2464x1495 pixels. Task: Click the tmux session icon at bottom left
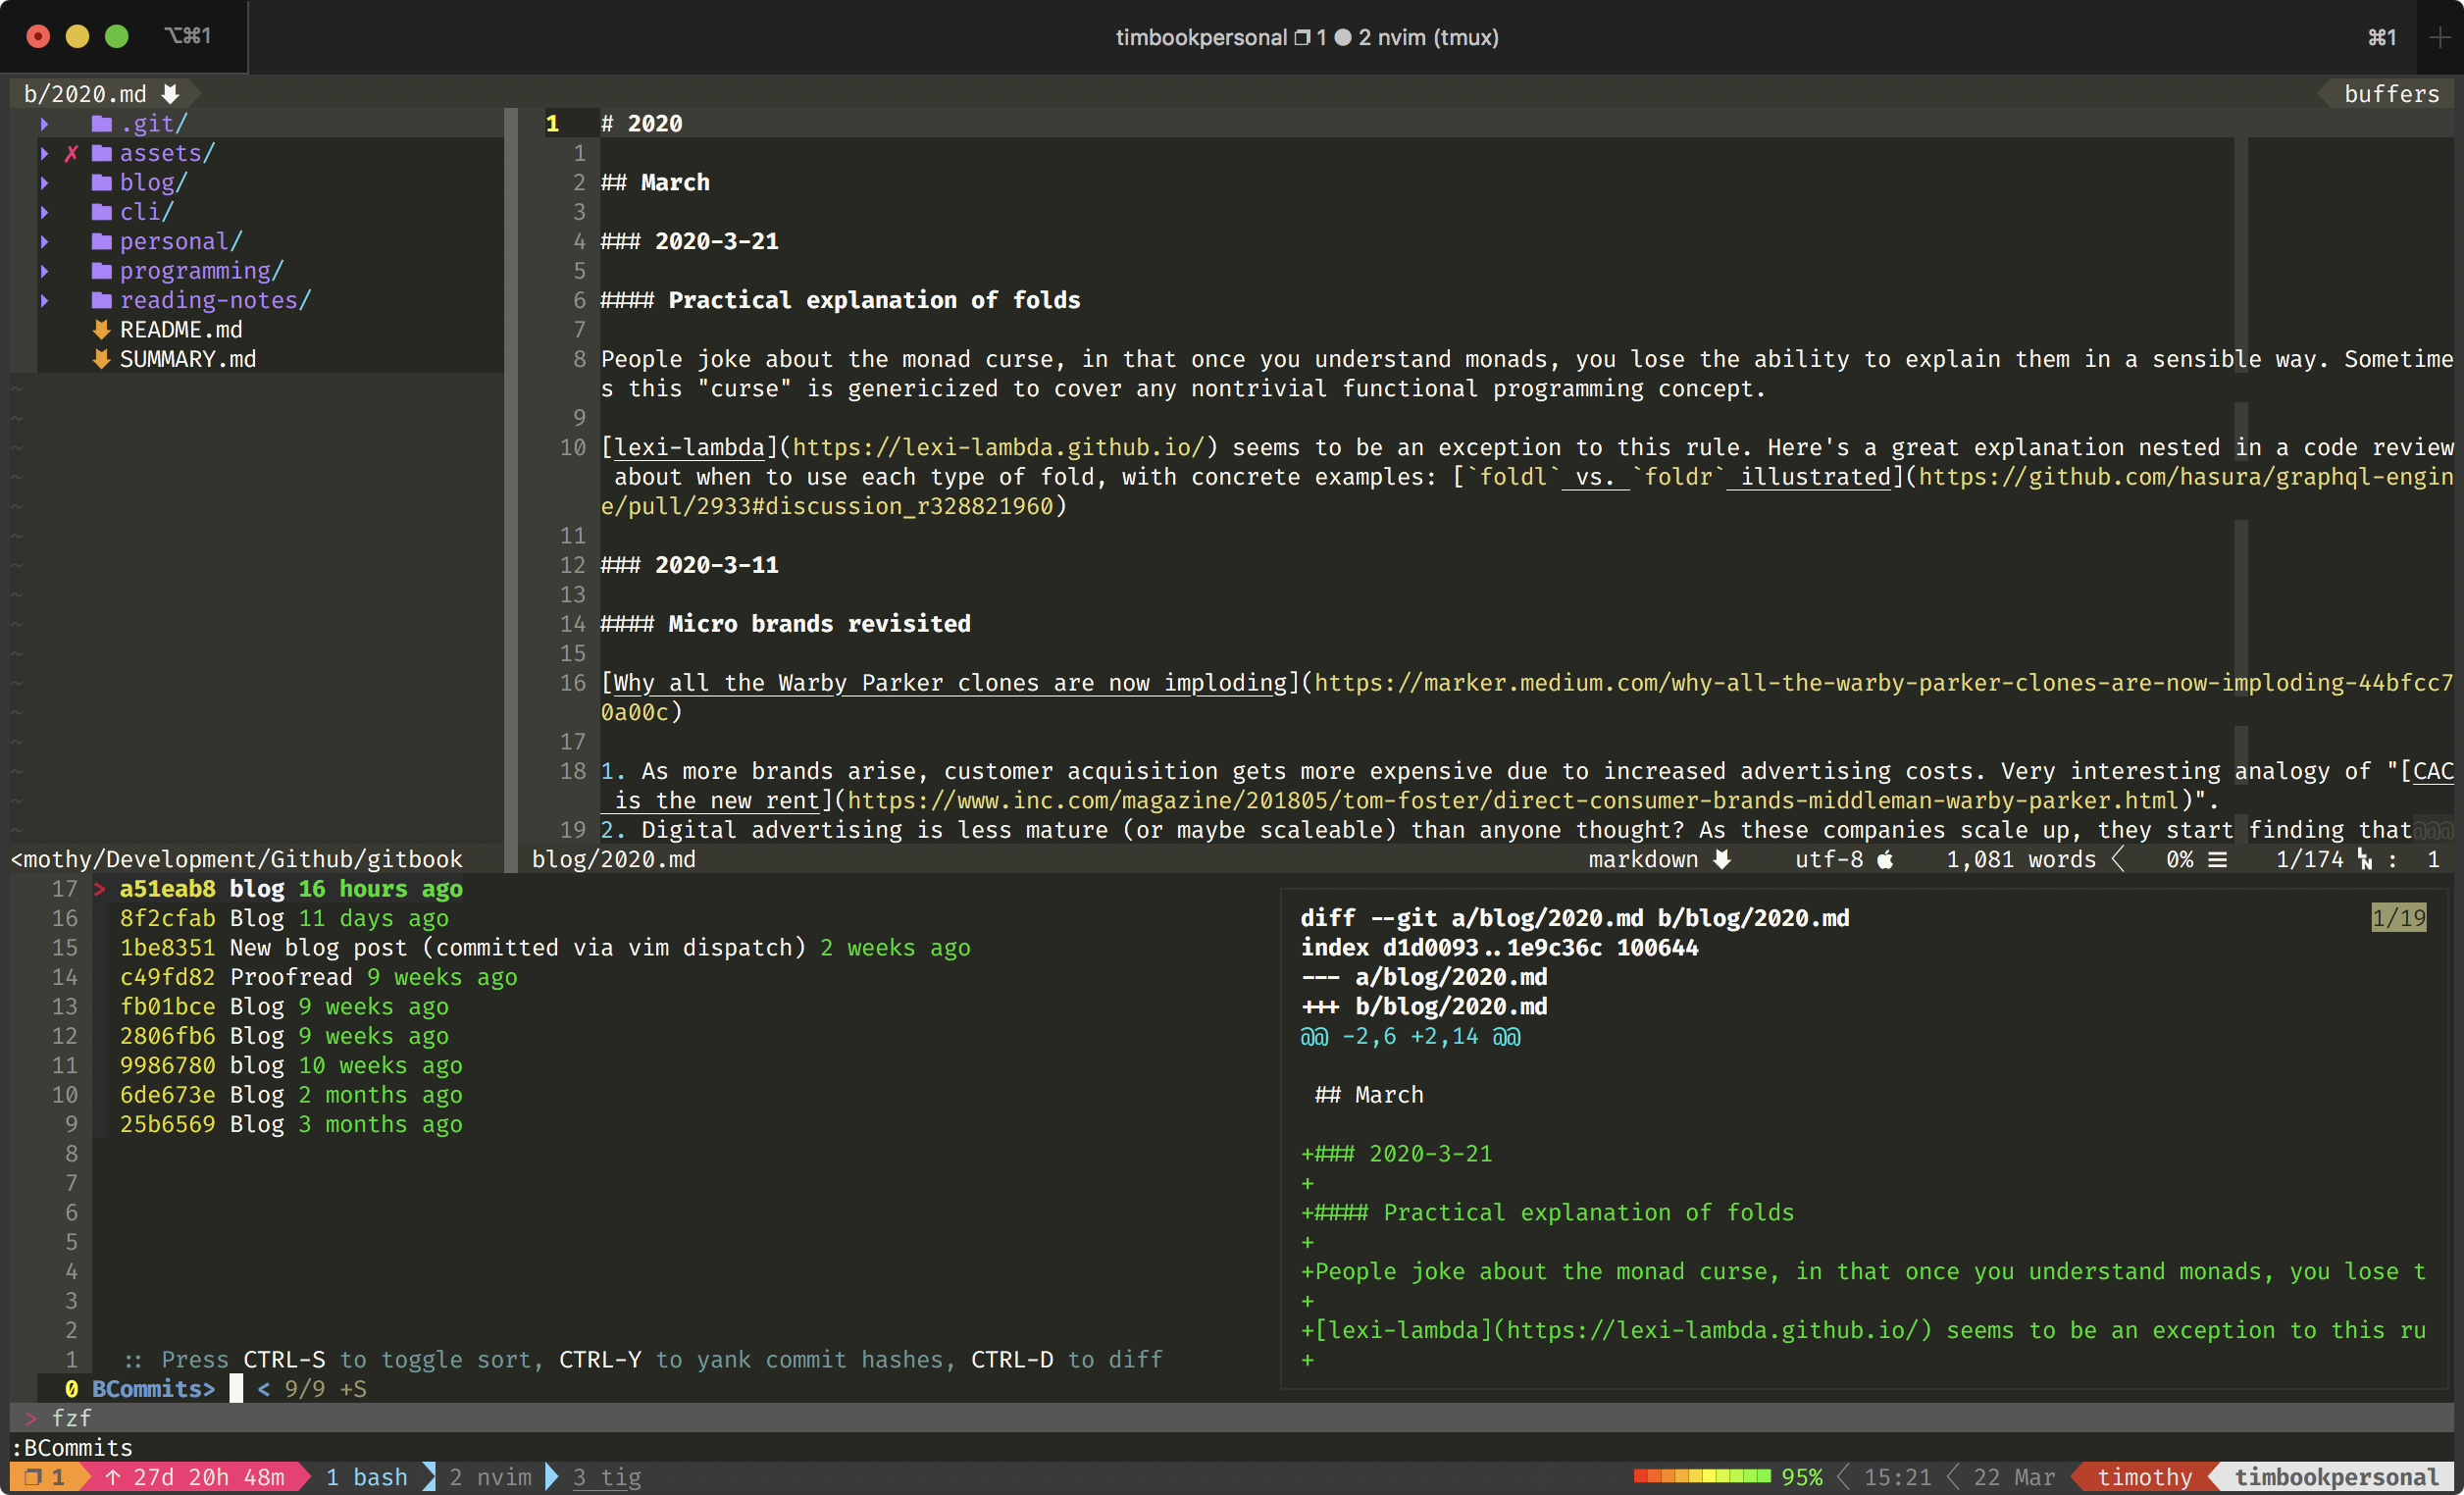click(33, 1477)
